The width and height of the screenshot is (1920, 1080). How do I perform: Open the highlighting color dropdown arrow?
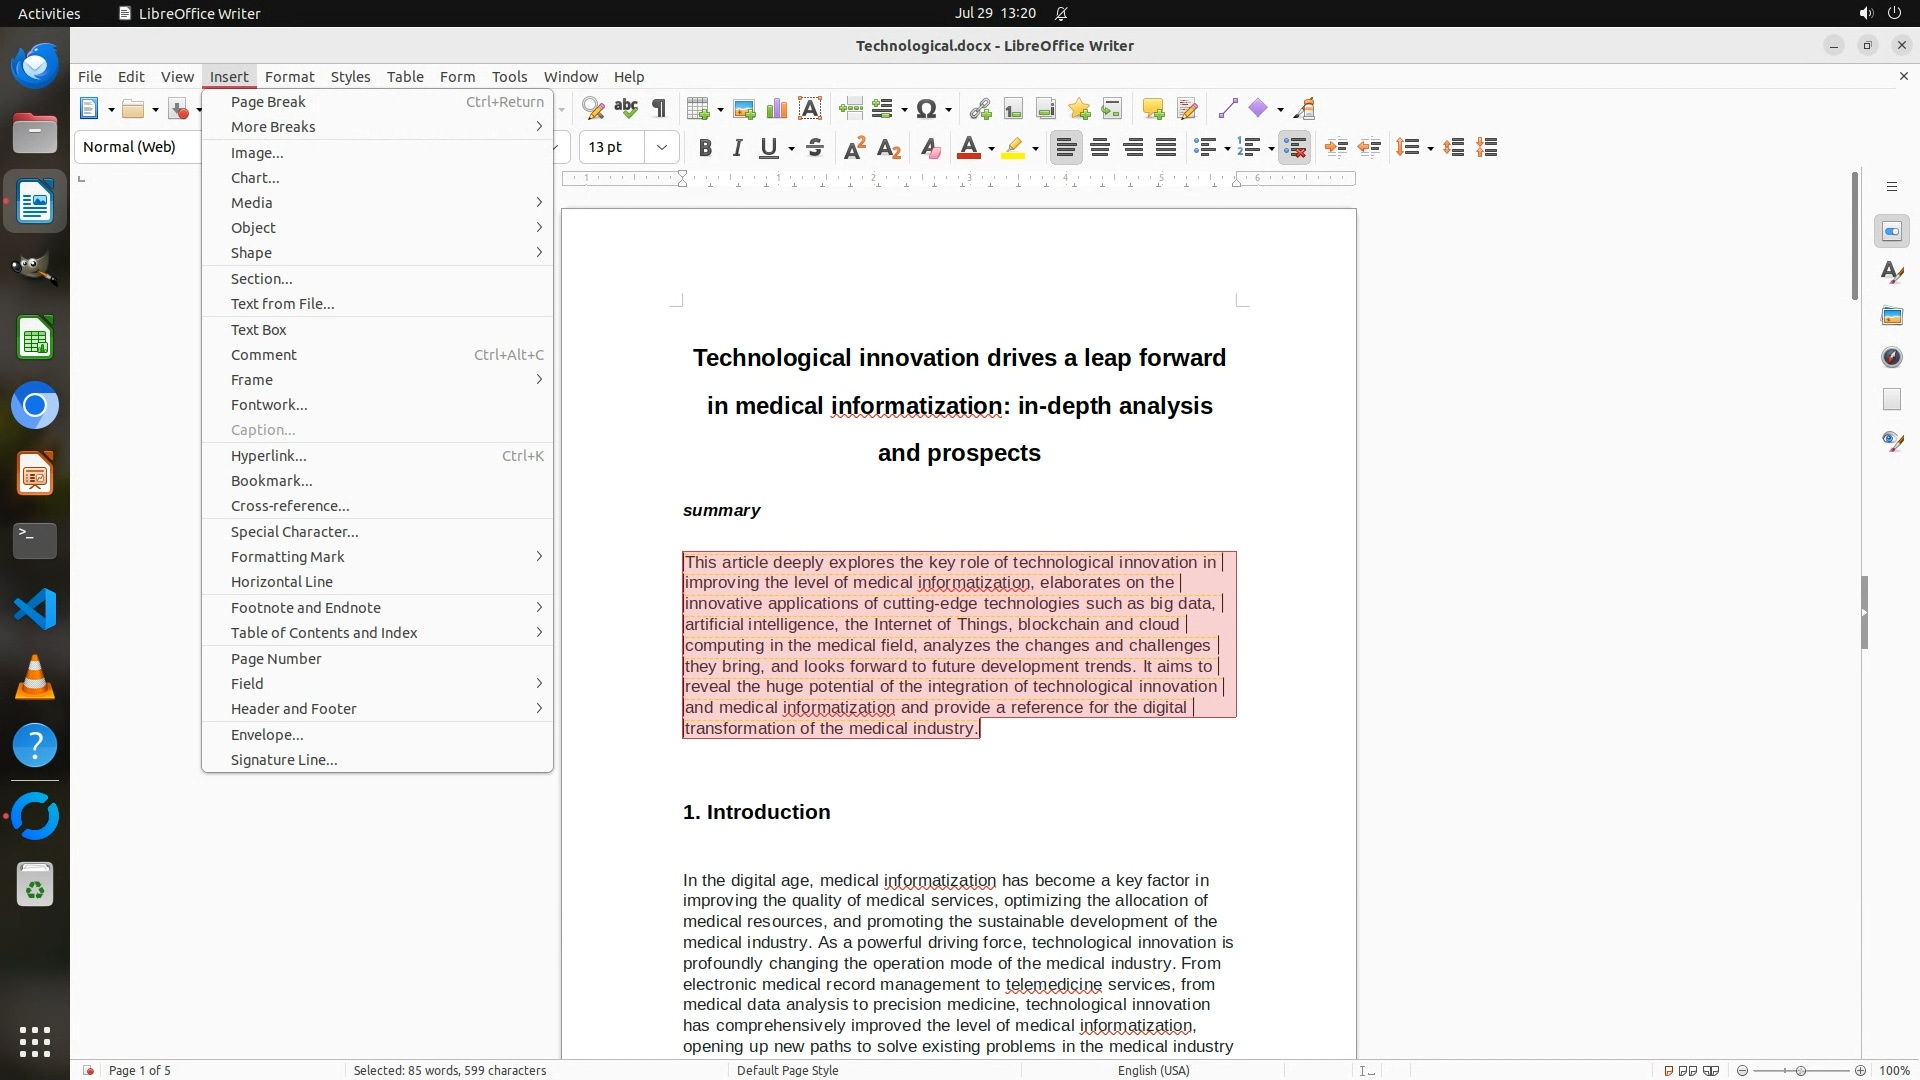click(1035, 149)
